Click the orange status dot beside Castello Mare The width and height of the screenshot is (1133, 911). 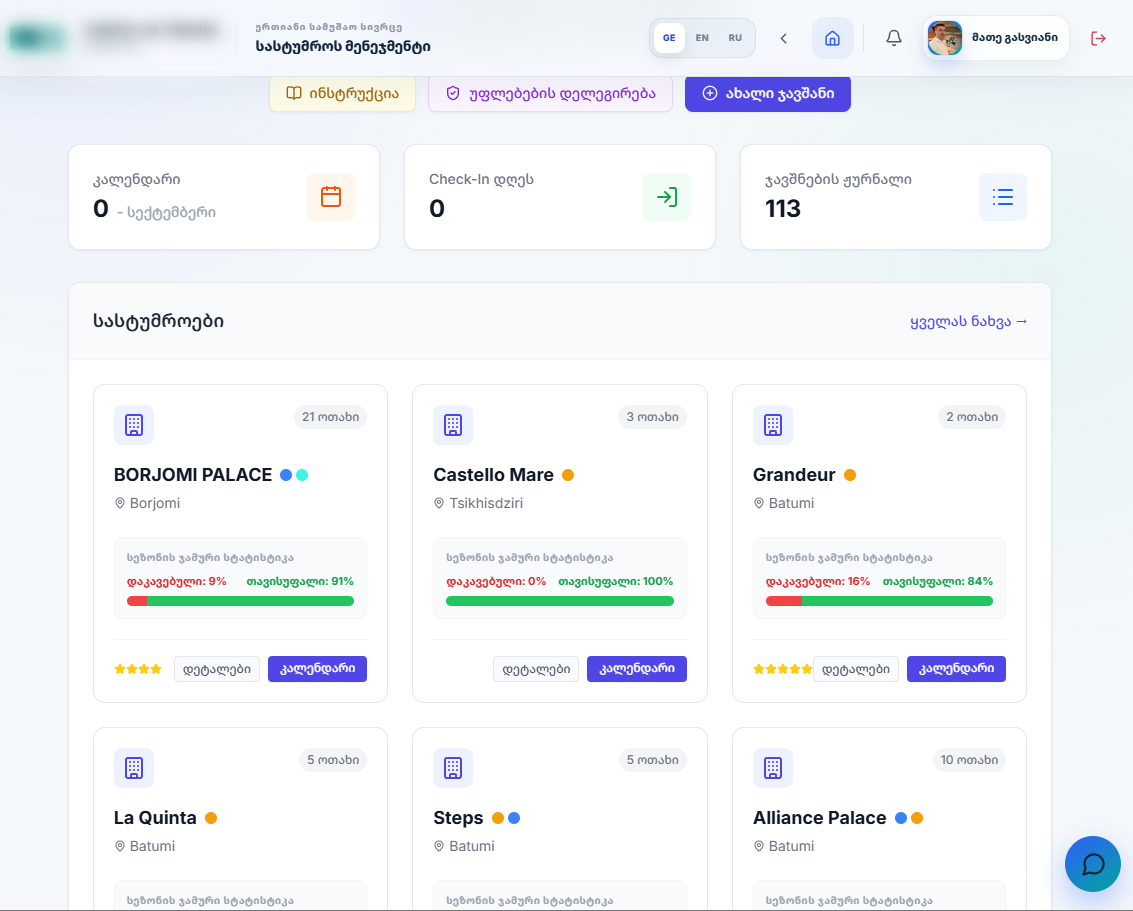click(x=568, y=475)
